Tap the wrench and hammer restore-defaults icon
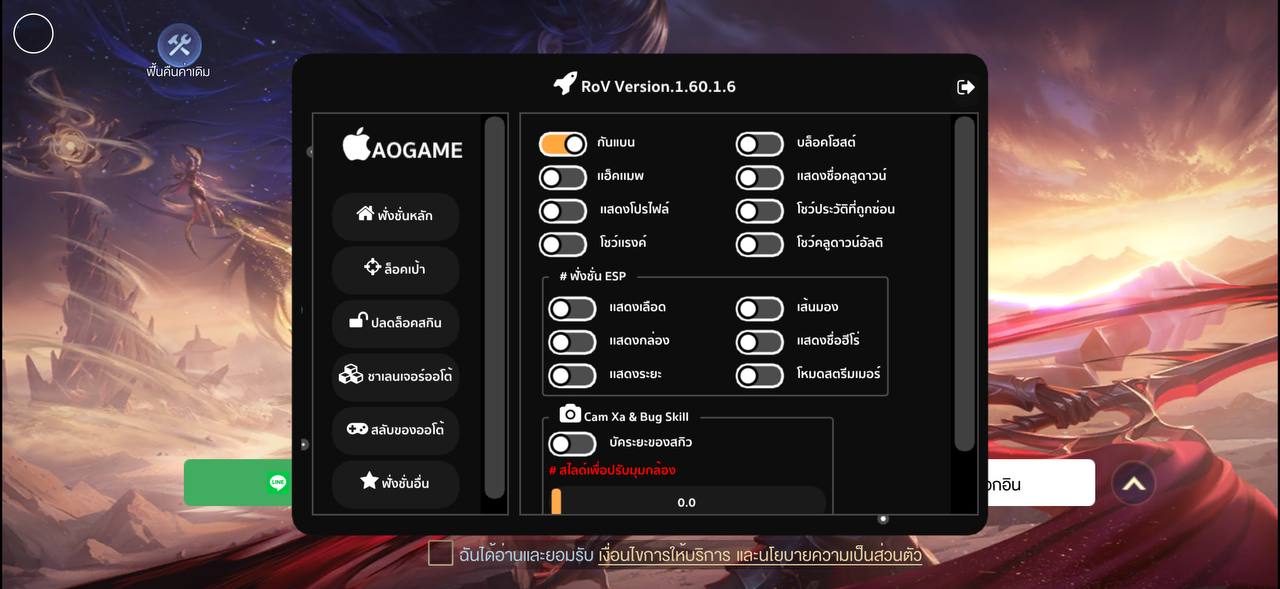Screen dimensions: 1280x589 (179, 44)
